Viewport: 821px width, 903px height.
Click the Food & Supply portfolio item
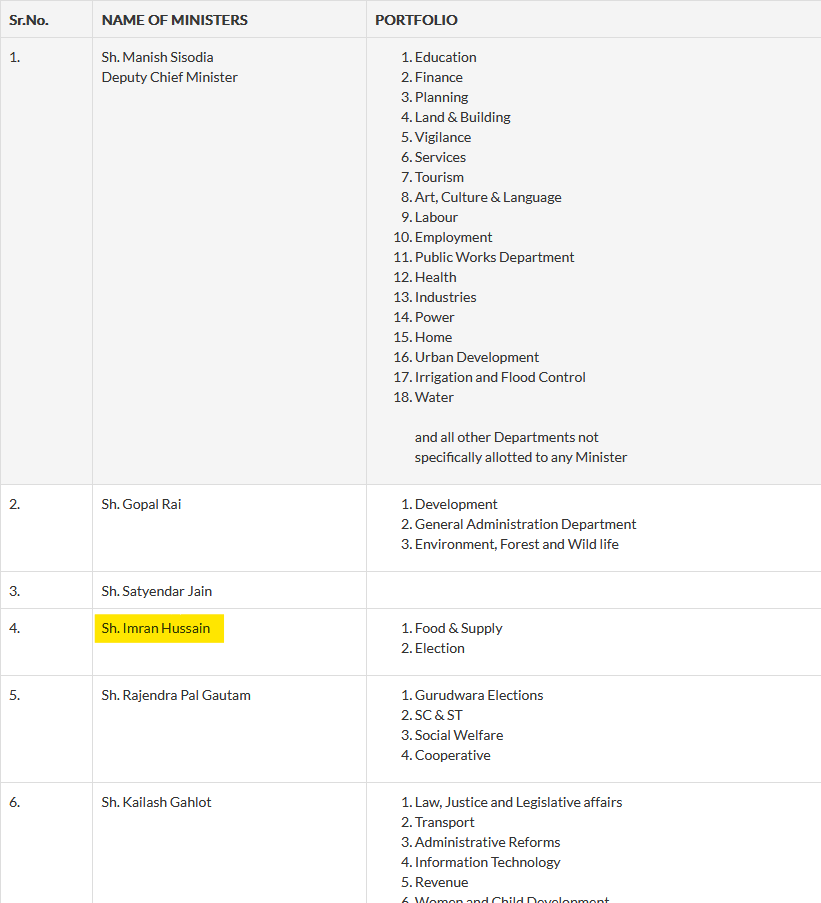[458, 628]
